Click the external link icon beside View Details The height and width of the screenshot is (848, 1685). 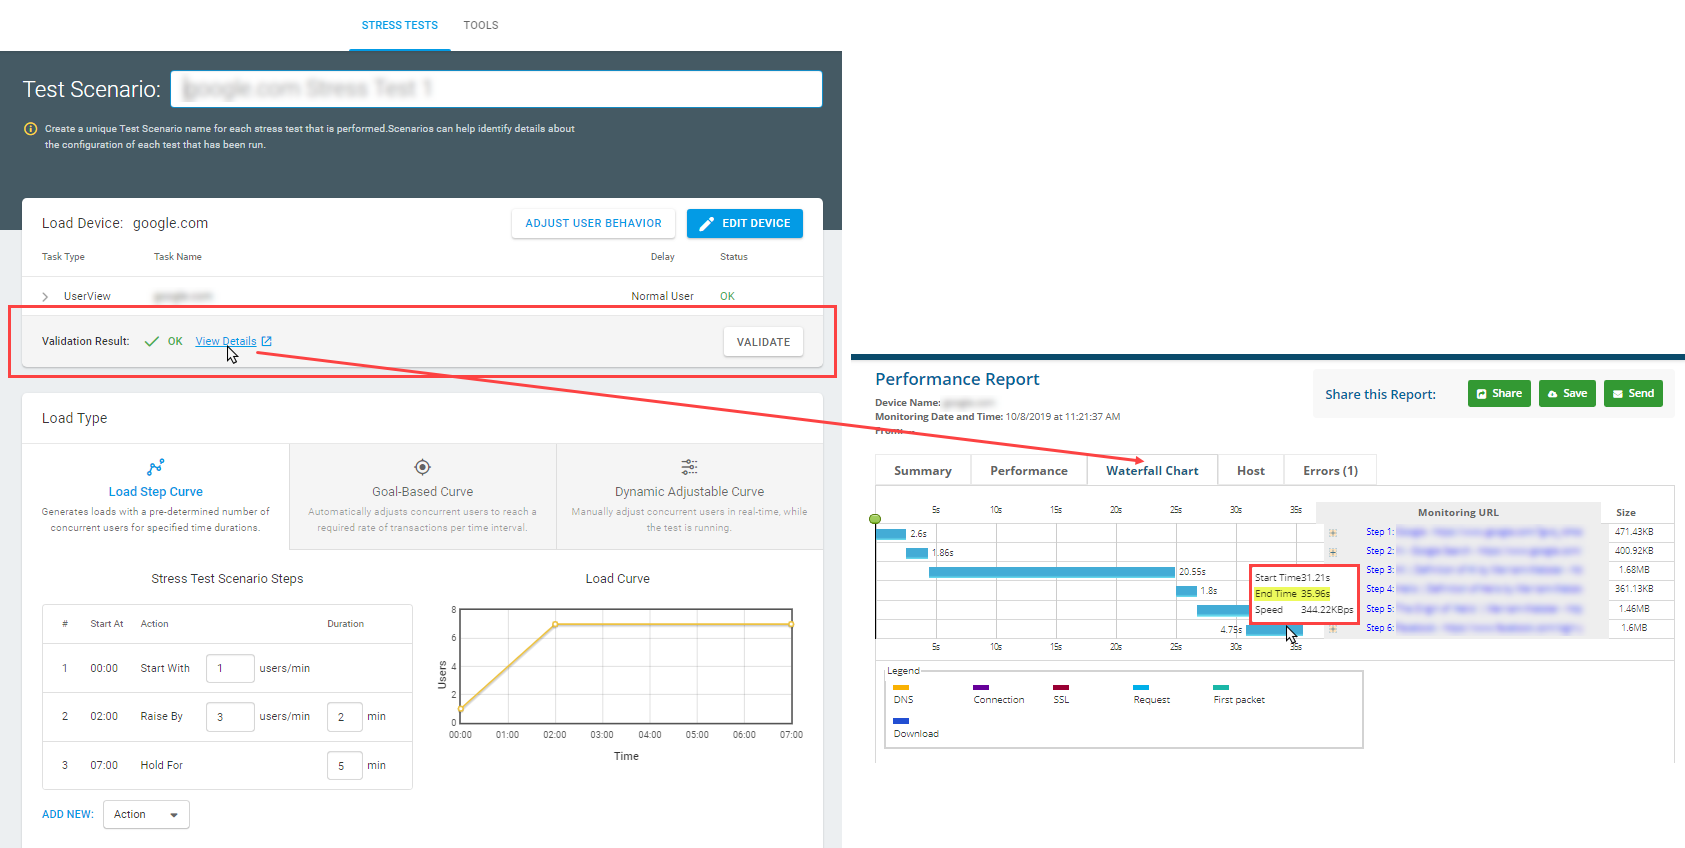267,342
